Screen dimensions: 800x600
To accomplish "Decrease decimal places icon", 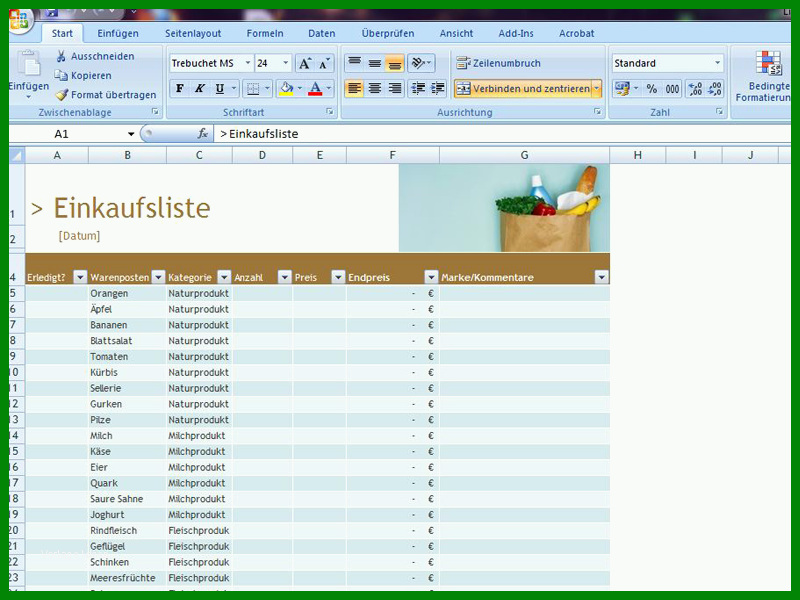I will 715,89.
